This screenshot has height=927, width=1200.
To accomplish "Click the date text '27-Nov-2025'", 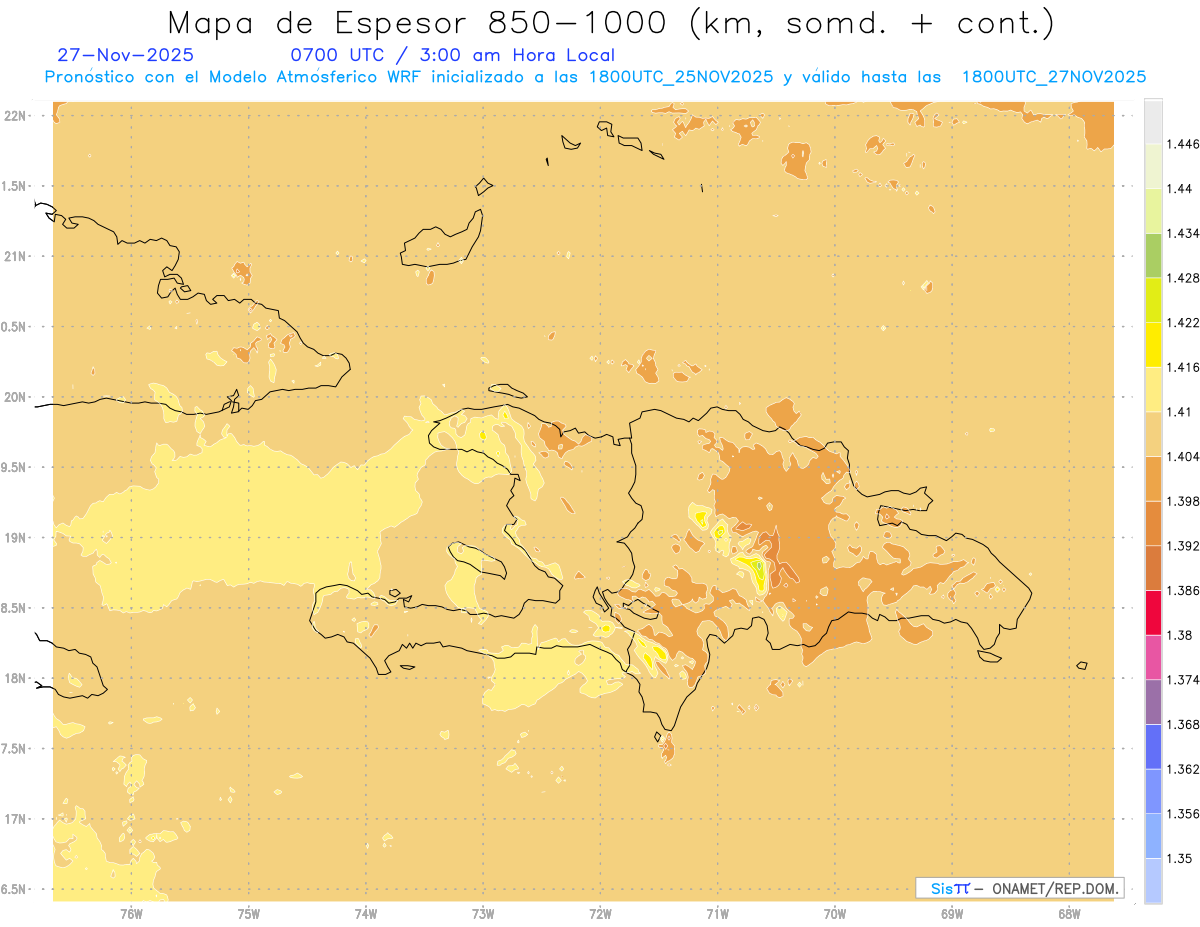I will tap(126, 55).
